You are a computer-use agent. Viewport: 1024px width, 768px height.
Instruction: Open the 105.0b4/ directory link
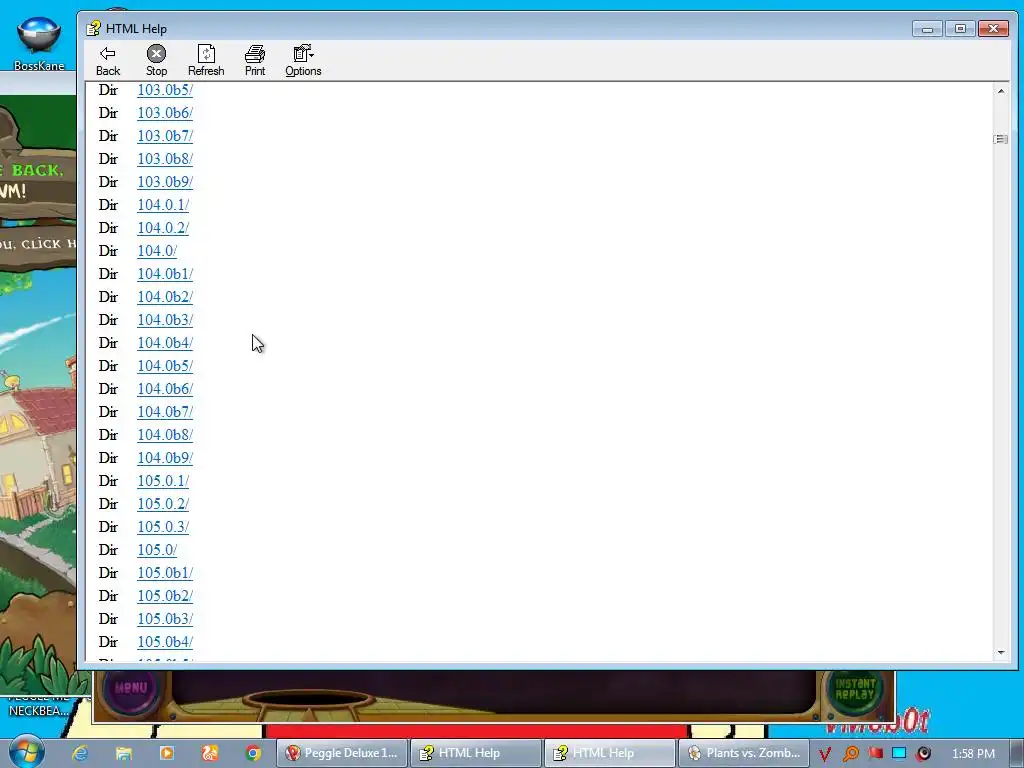pos(165,642)
